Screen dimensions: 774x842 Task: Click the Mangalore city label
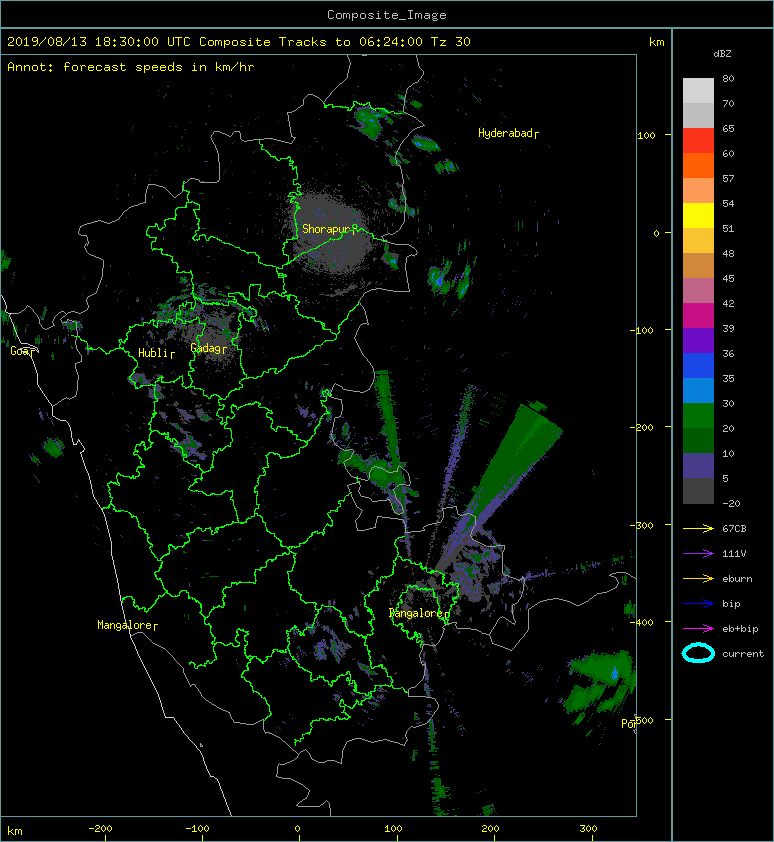tap(125, 625)
